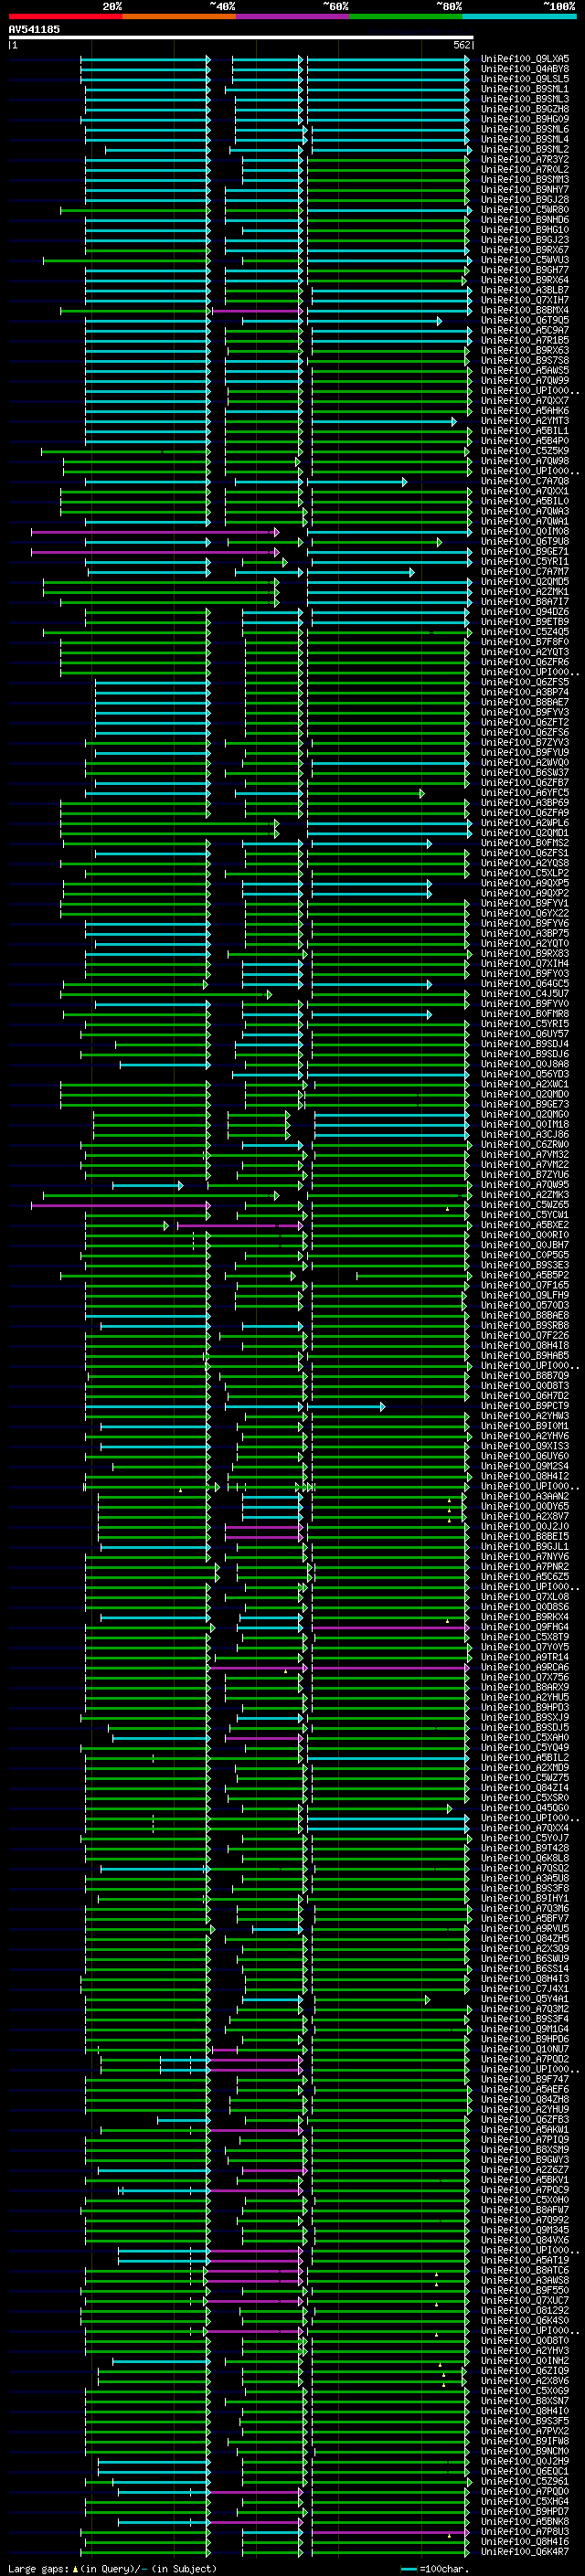Click the orange ~40% identity legend segment
Viewport: 585px width, 2576px height.
[x=178, y=16]
